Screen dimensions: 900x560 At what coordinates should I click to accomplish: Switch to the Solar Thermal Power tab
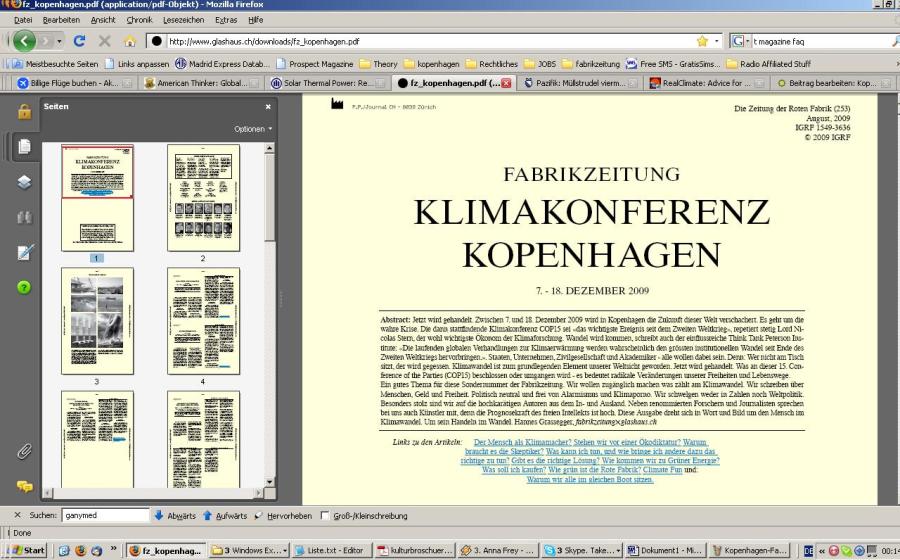click(328, 83)
